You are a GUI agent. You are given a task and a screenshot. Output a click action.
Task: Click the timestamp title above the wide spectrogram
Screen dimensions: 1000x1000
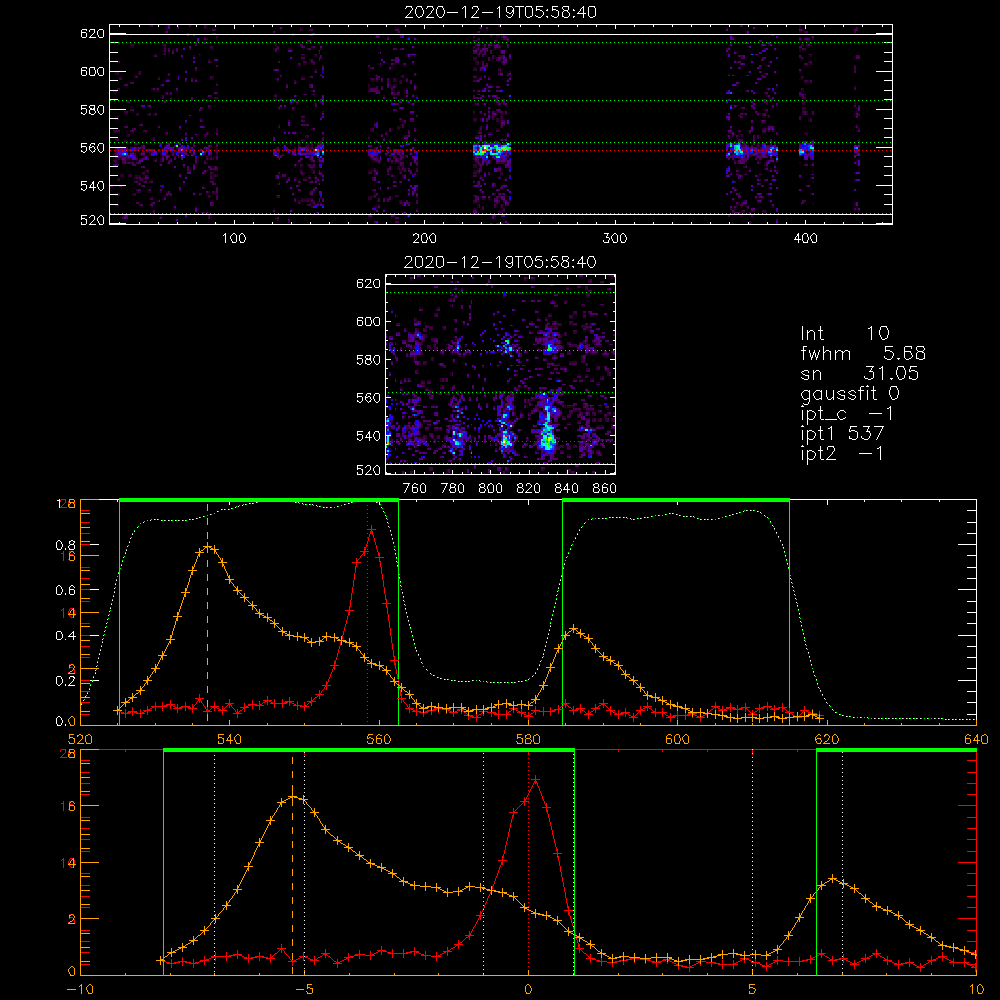coord(501,12)
